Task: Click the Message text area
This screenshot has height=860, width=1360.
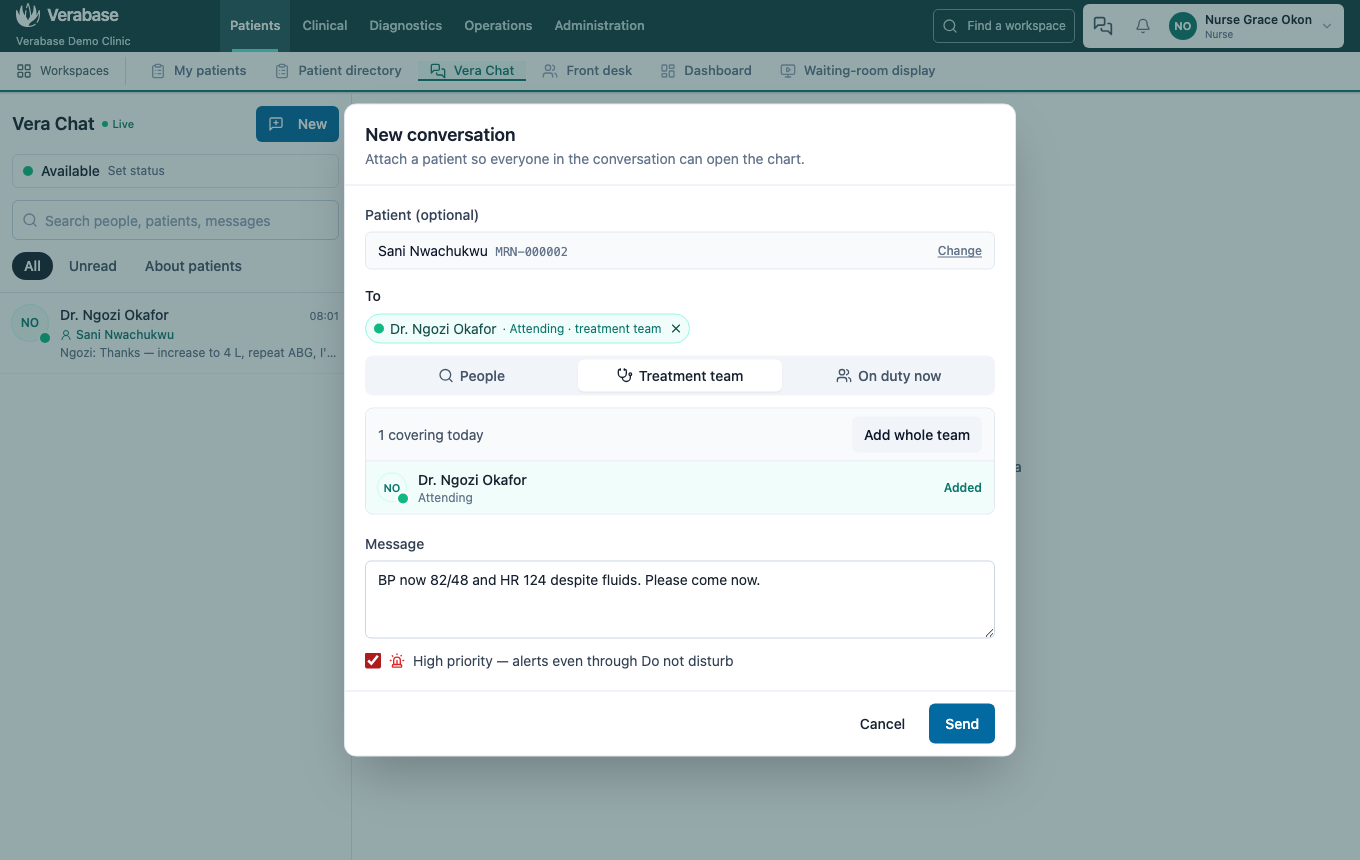Action: coord(680,599)
